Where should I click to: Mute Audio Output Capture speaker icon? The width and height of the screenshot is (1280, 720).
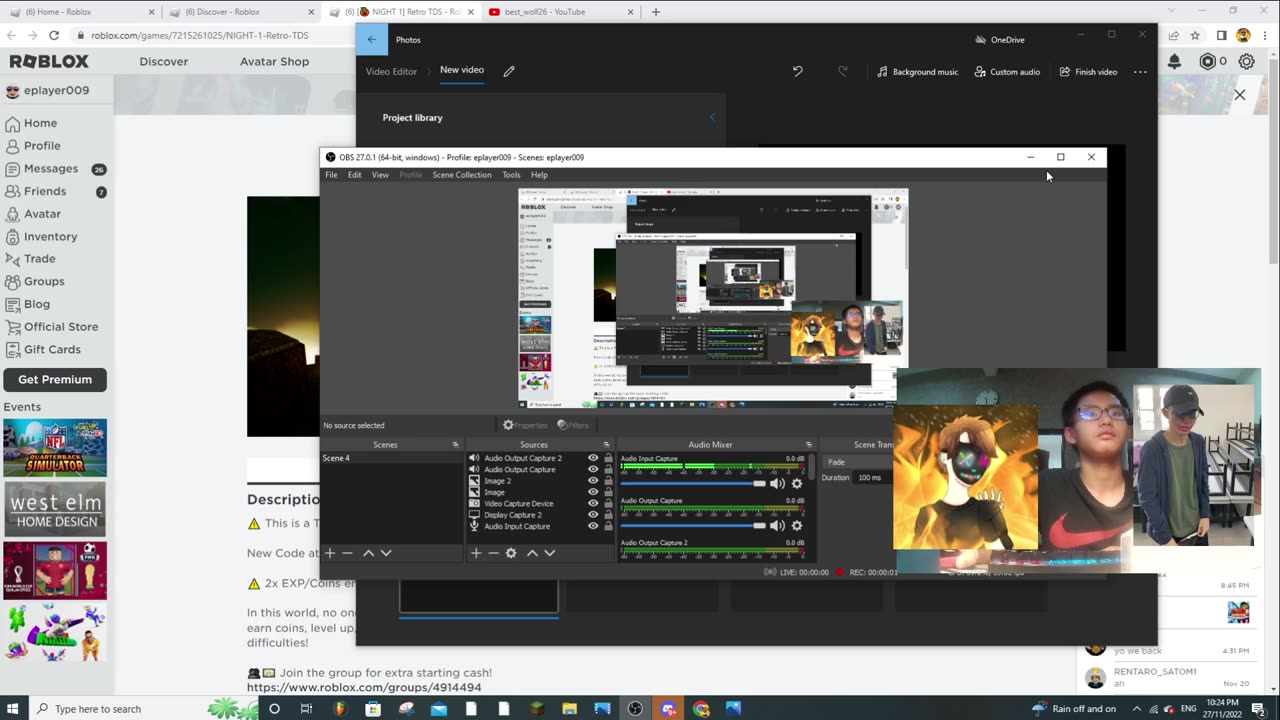(777, 525)
